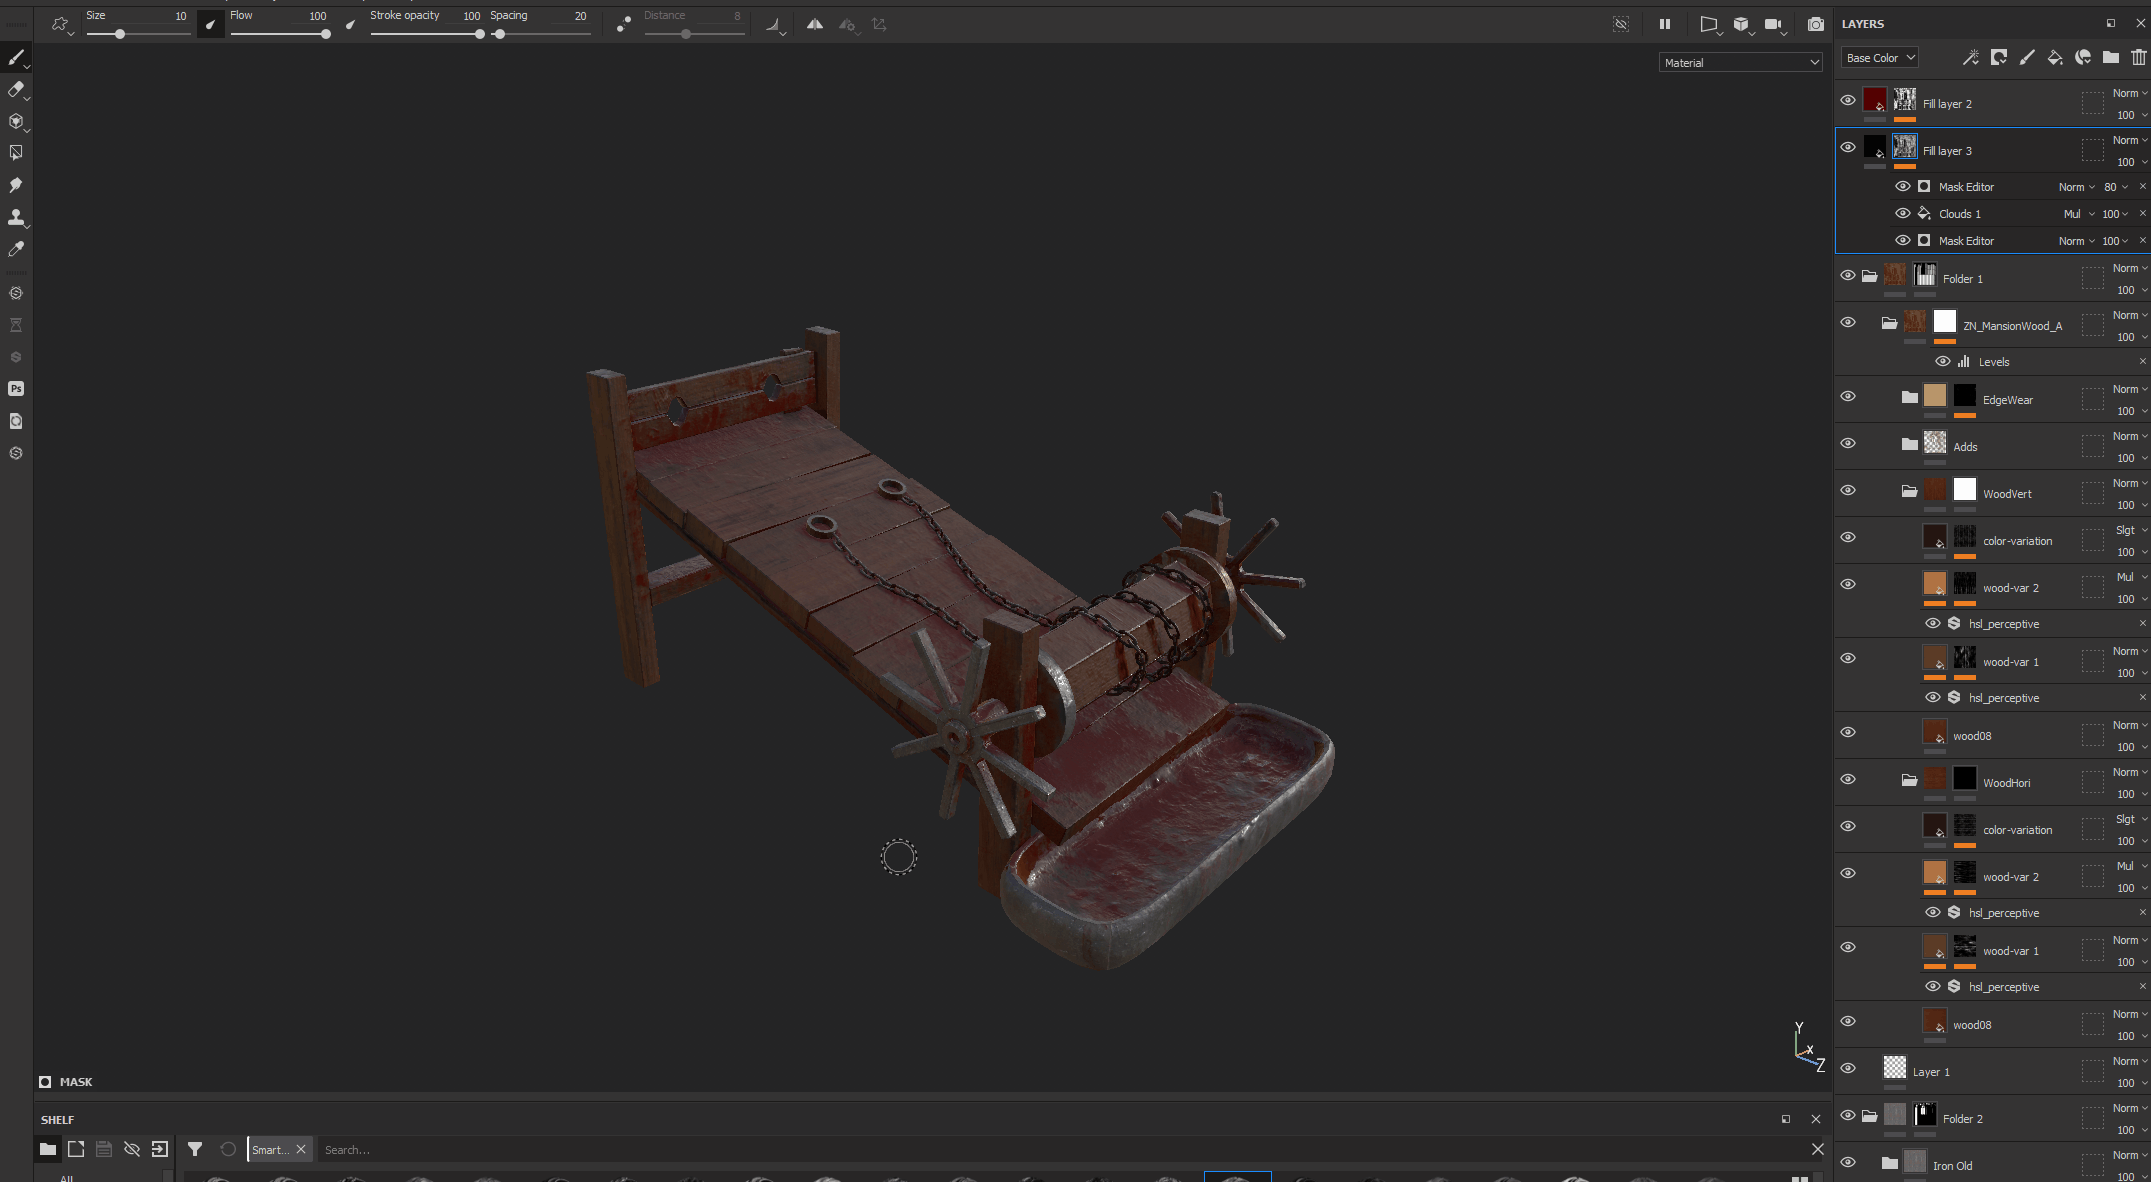The width and height of the screenshot is (2151, 1182).
Task: Select the Projection tool
Action: coord(16,122)
